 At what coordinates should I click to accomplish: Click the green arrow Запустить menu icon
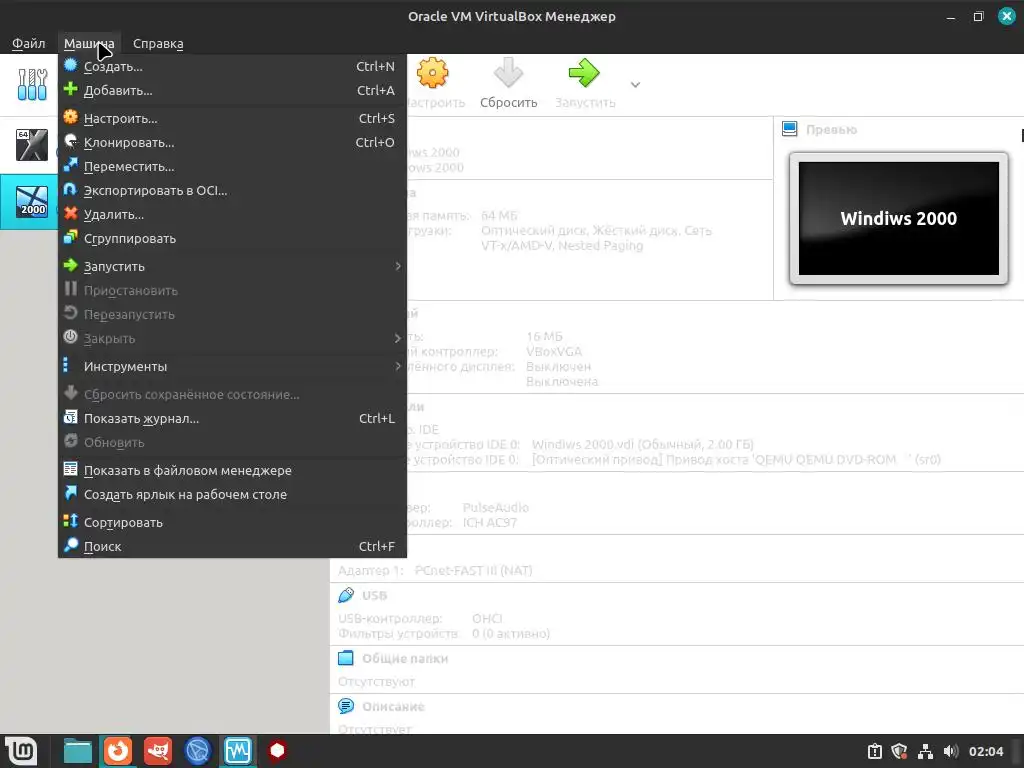(x=71, y=265)
